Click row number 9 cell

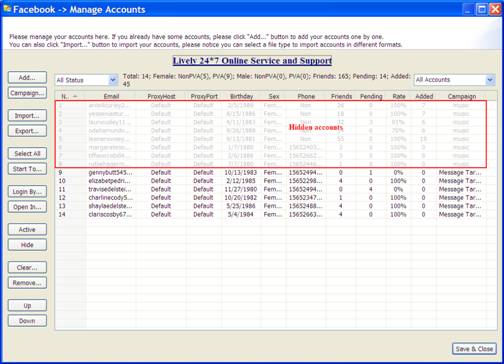[60, 173]
